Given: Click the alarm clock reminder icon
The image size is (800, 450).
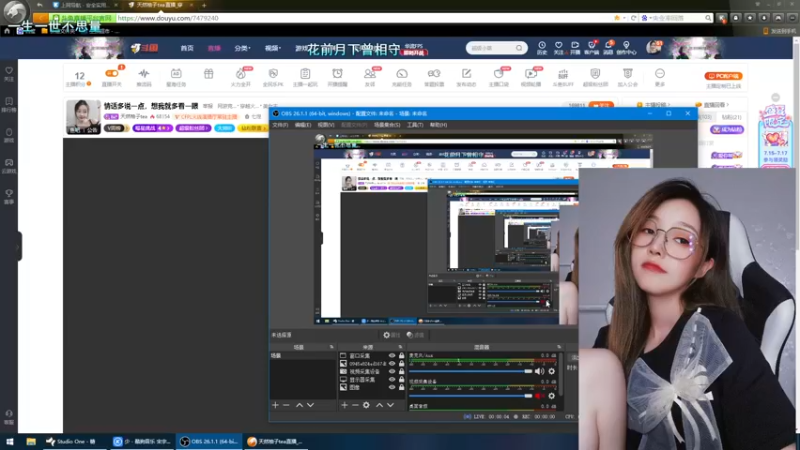Looking at the screenshot, I should point(337,73).
